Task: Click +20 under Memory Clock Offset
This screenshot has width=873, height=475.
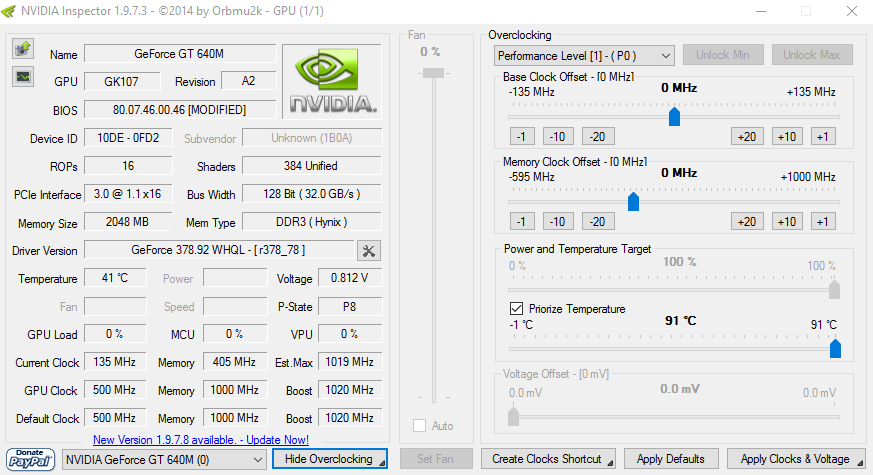Action: [x=747, y=222]
